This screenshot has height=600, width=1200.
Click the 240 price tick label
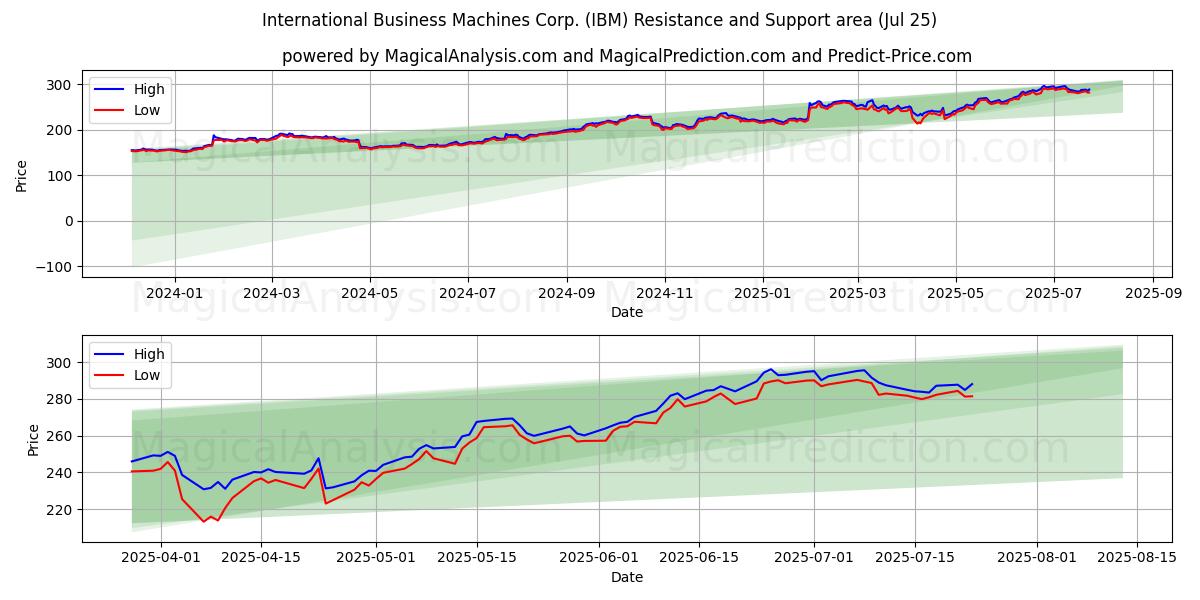point(58,473)
